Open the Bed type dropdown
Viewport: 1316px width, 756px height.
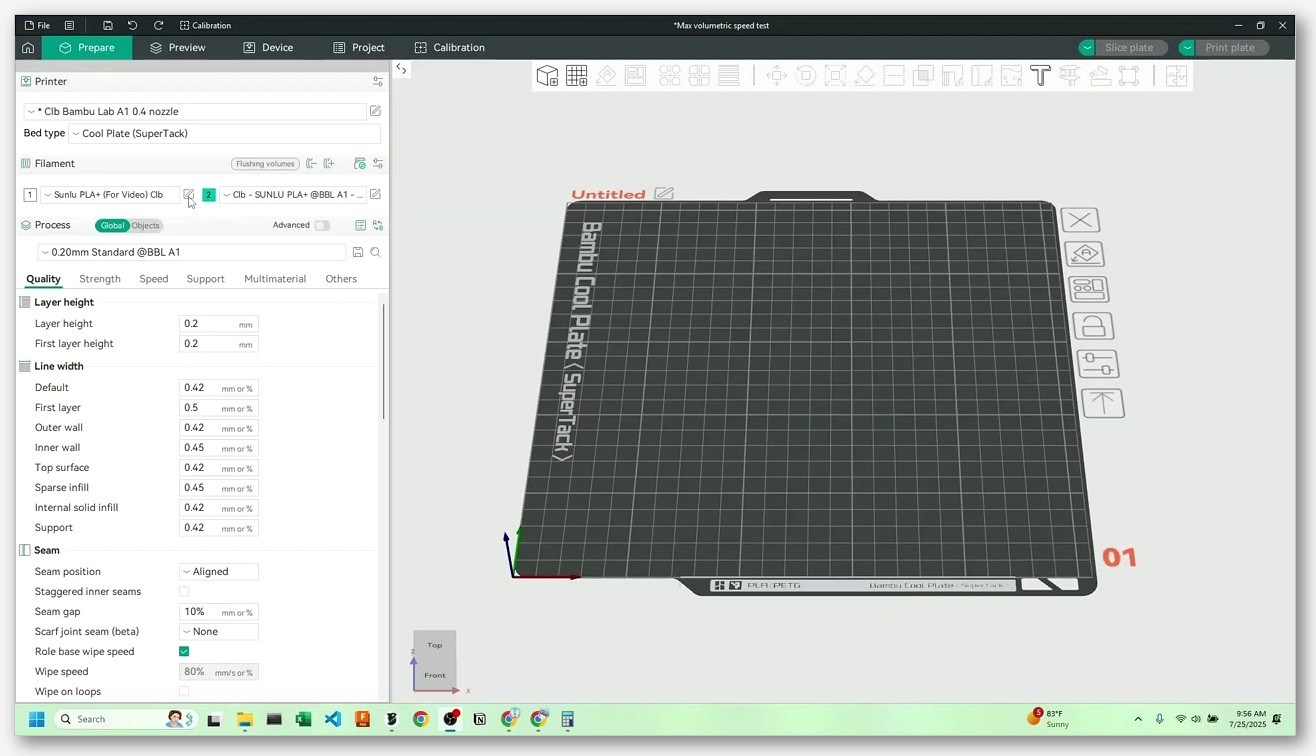(x=224, y=133)
